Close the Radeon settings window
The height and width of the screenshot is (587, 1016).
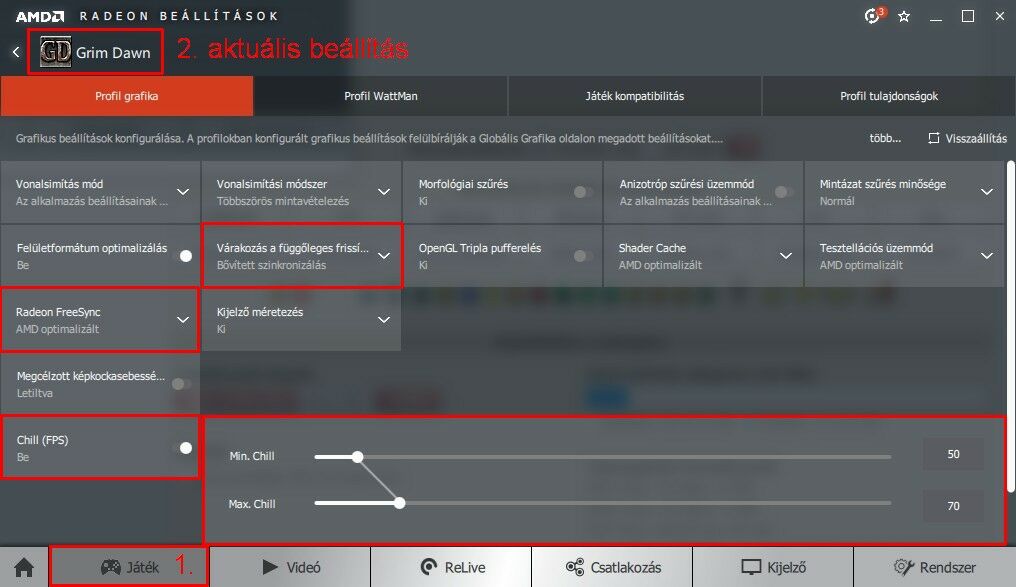click(x=1000, y=16)
